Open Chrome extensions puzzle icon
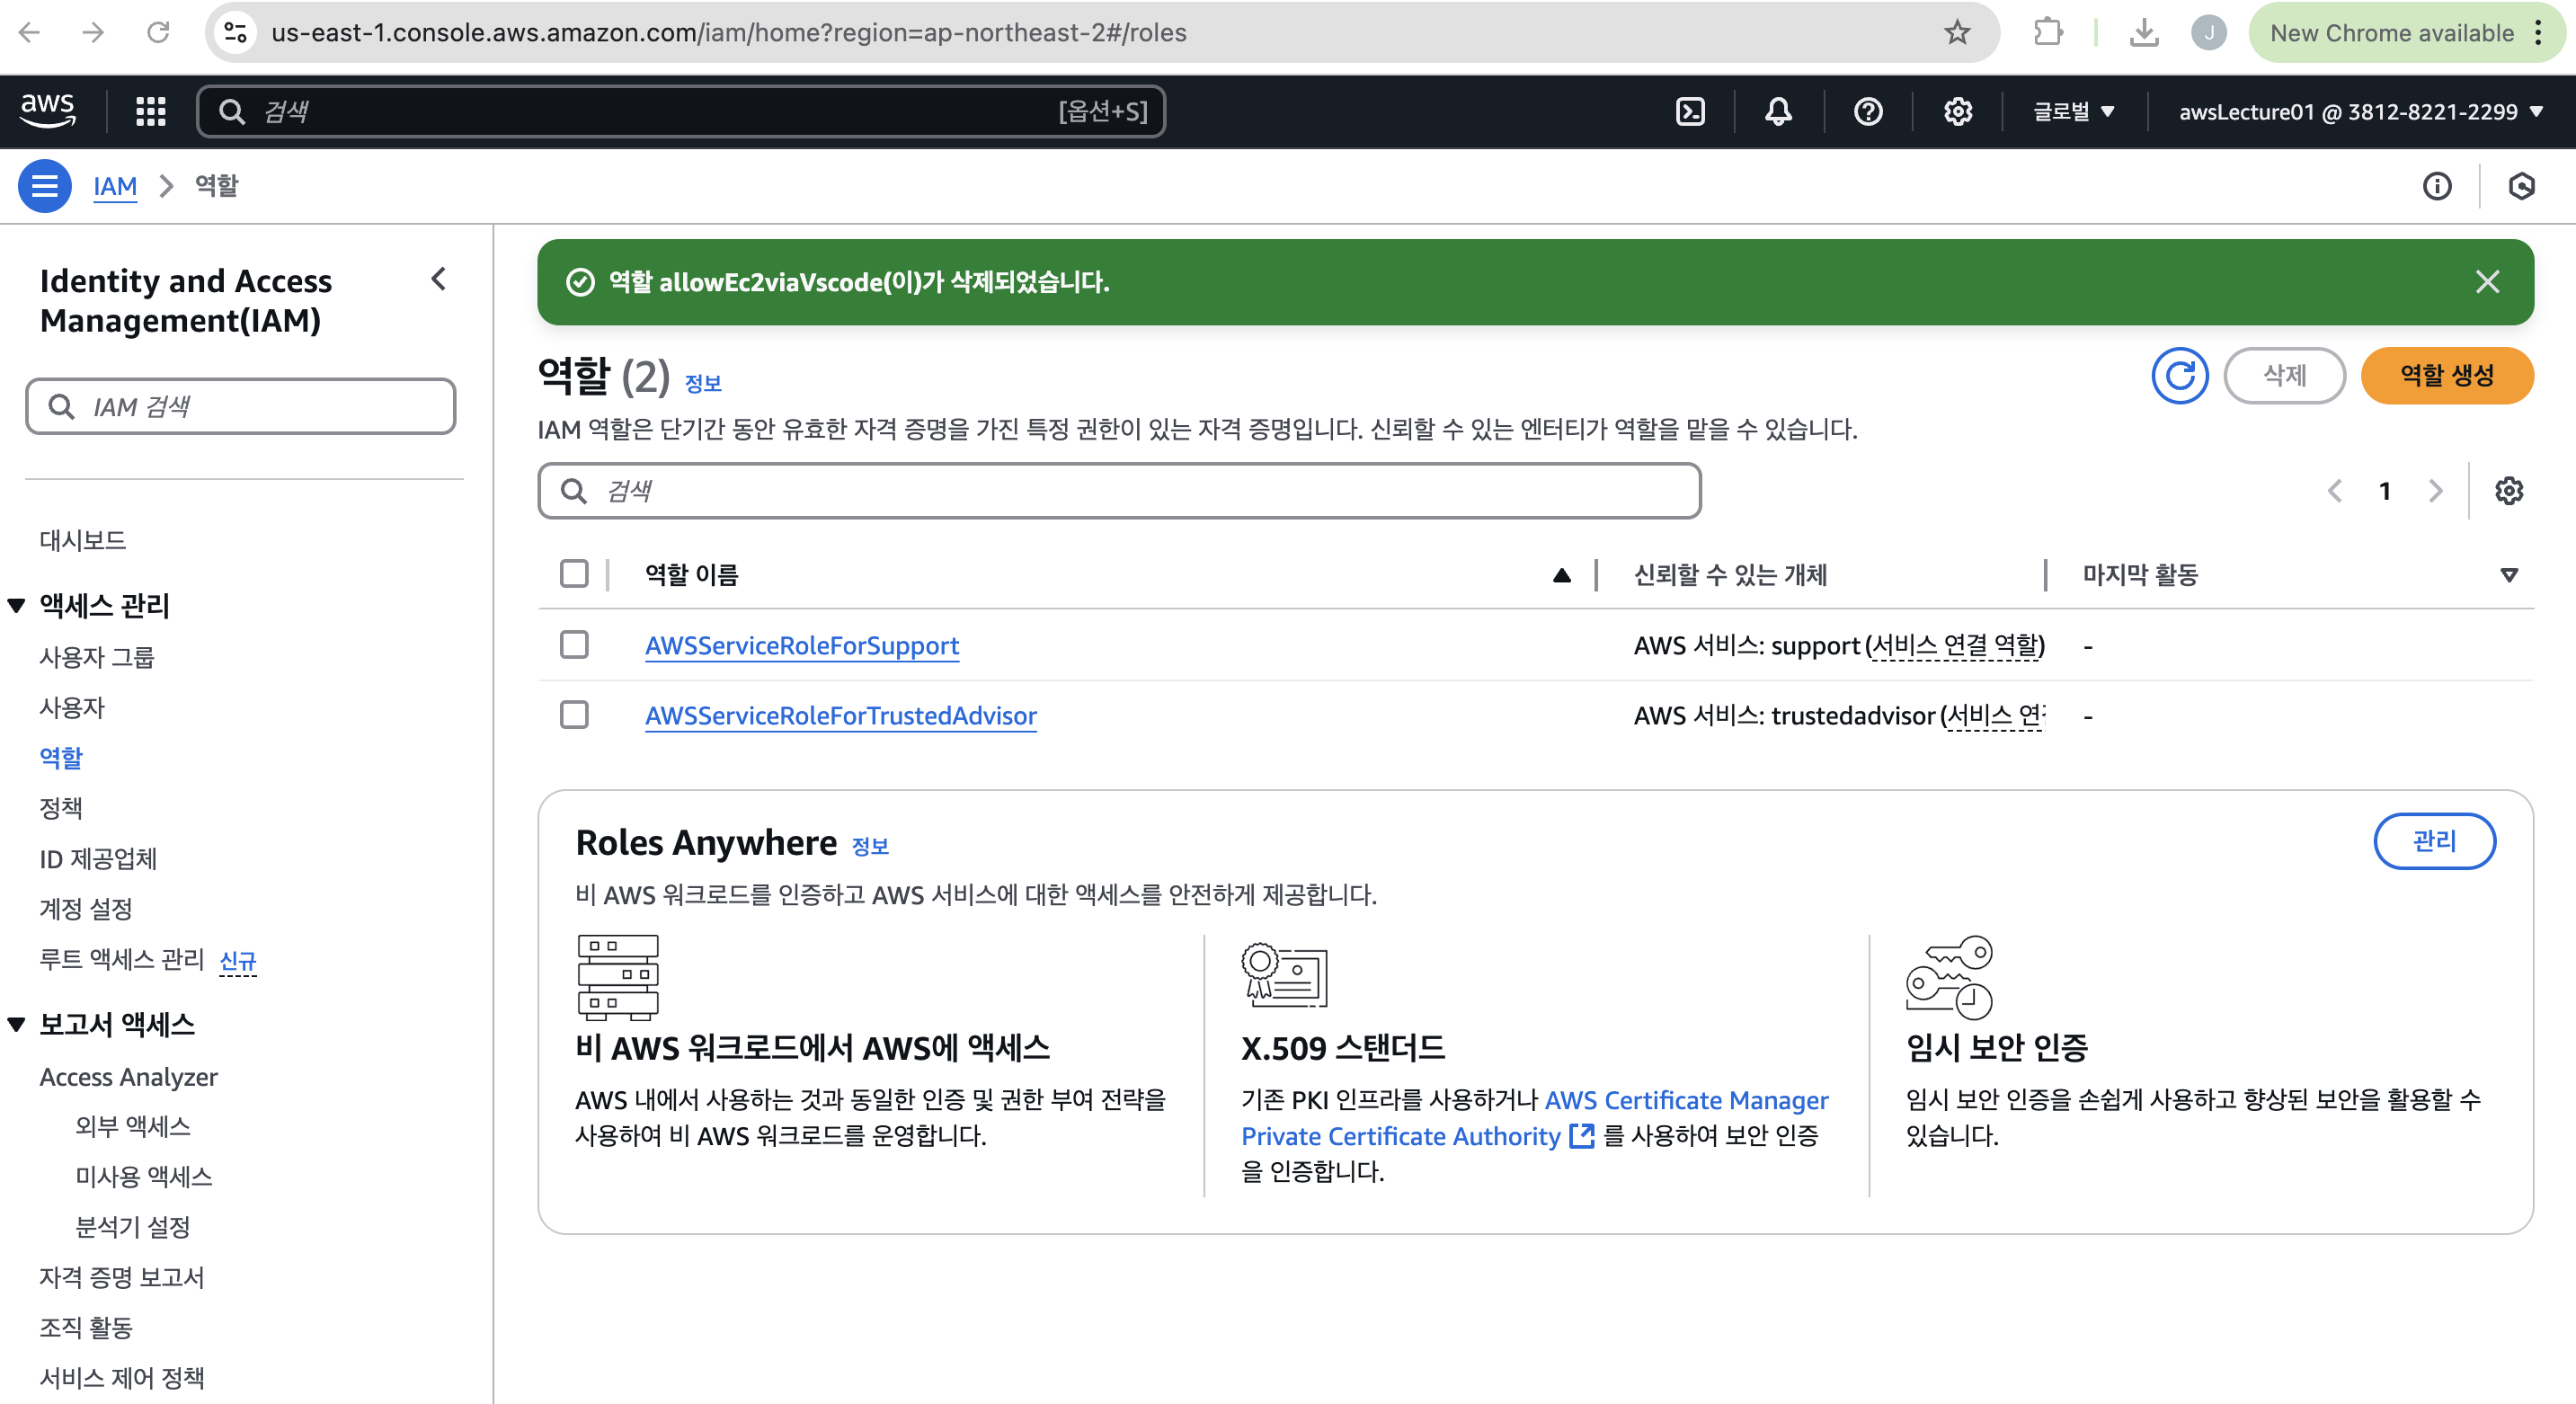 tap(2048, 33)
